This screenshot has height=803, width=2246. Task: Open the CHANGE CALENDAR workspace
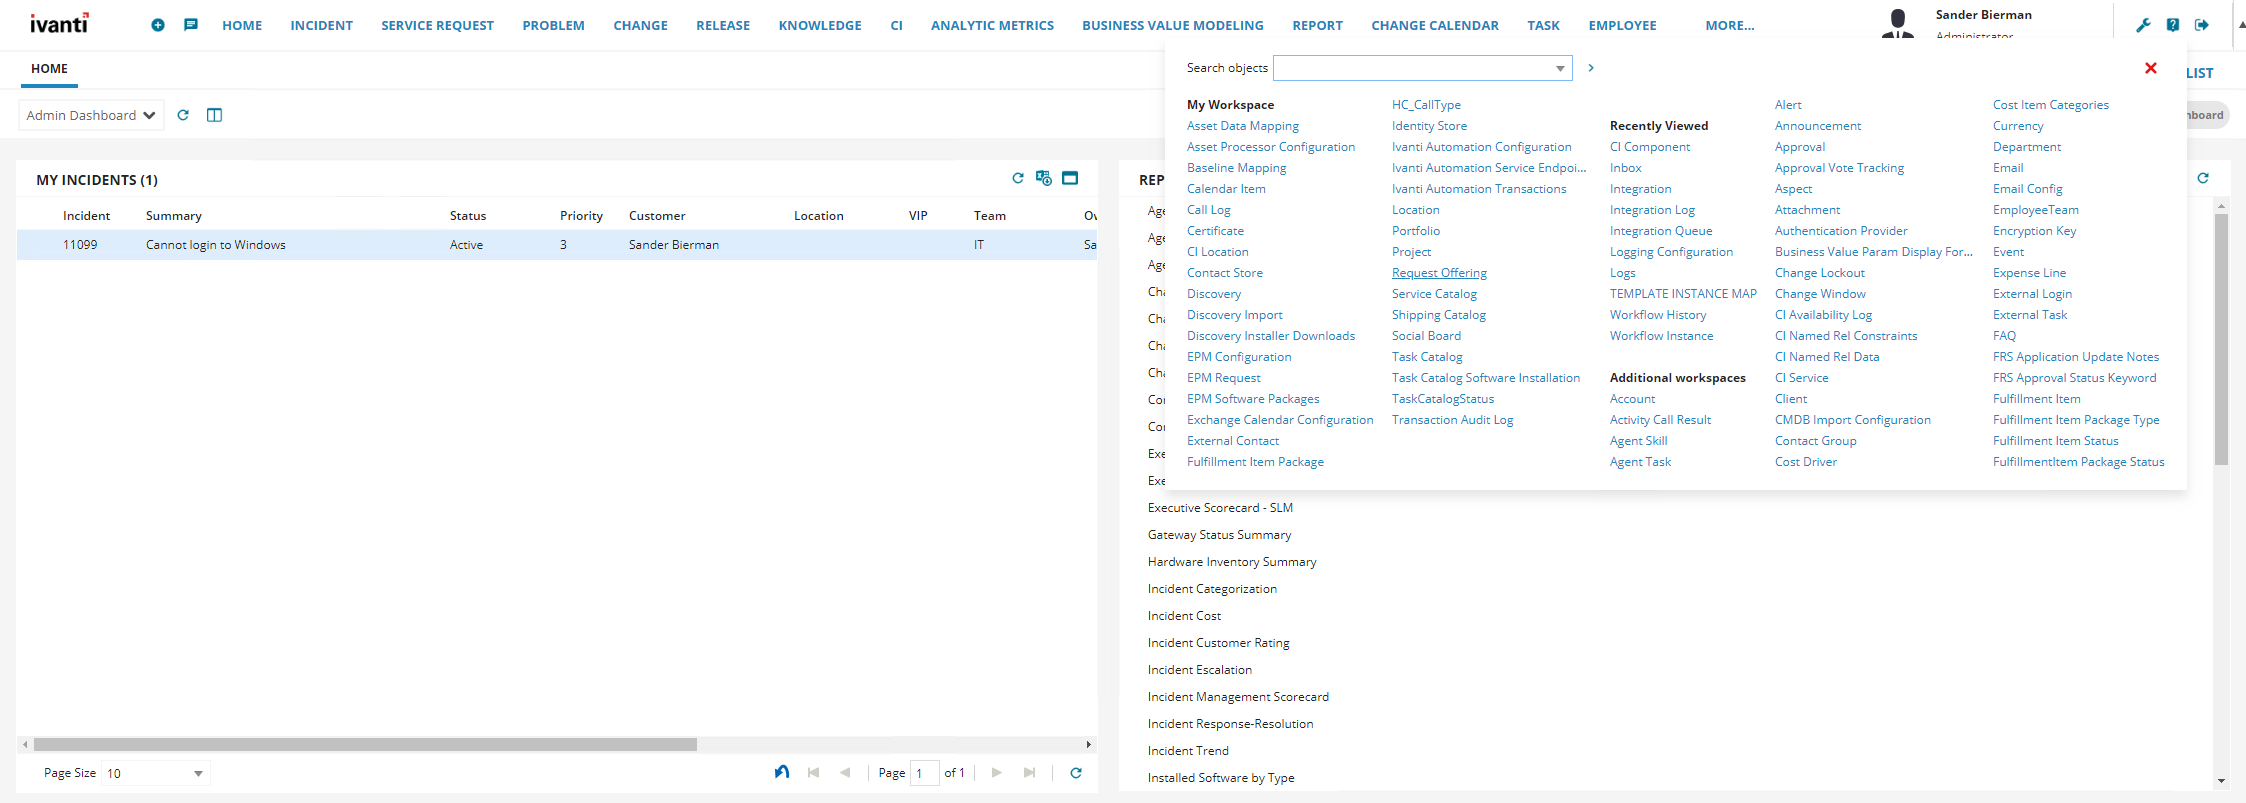(x=1435, y=25)
